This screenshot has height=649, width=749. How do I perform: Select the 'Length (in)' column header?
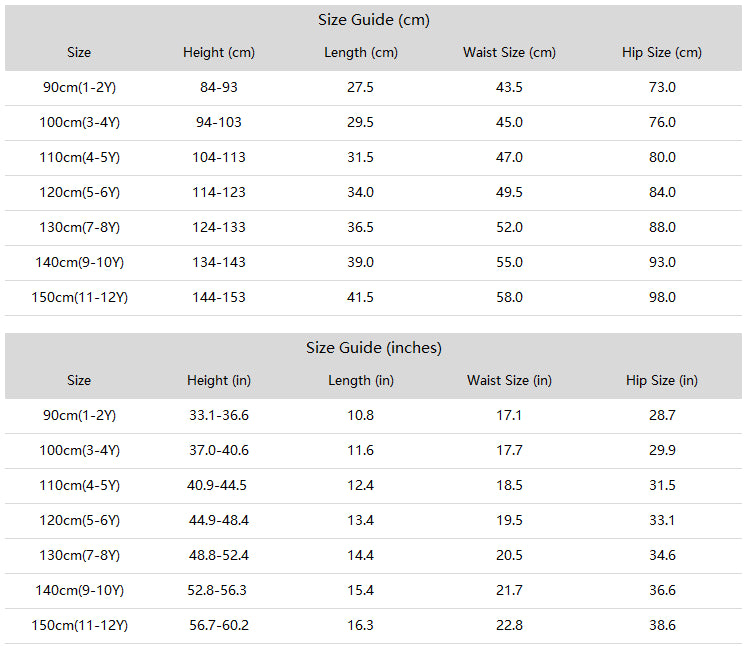click(361, 381)
